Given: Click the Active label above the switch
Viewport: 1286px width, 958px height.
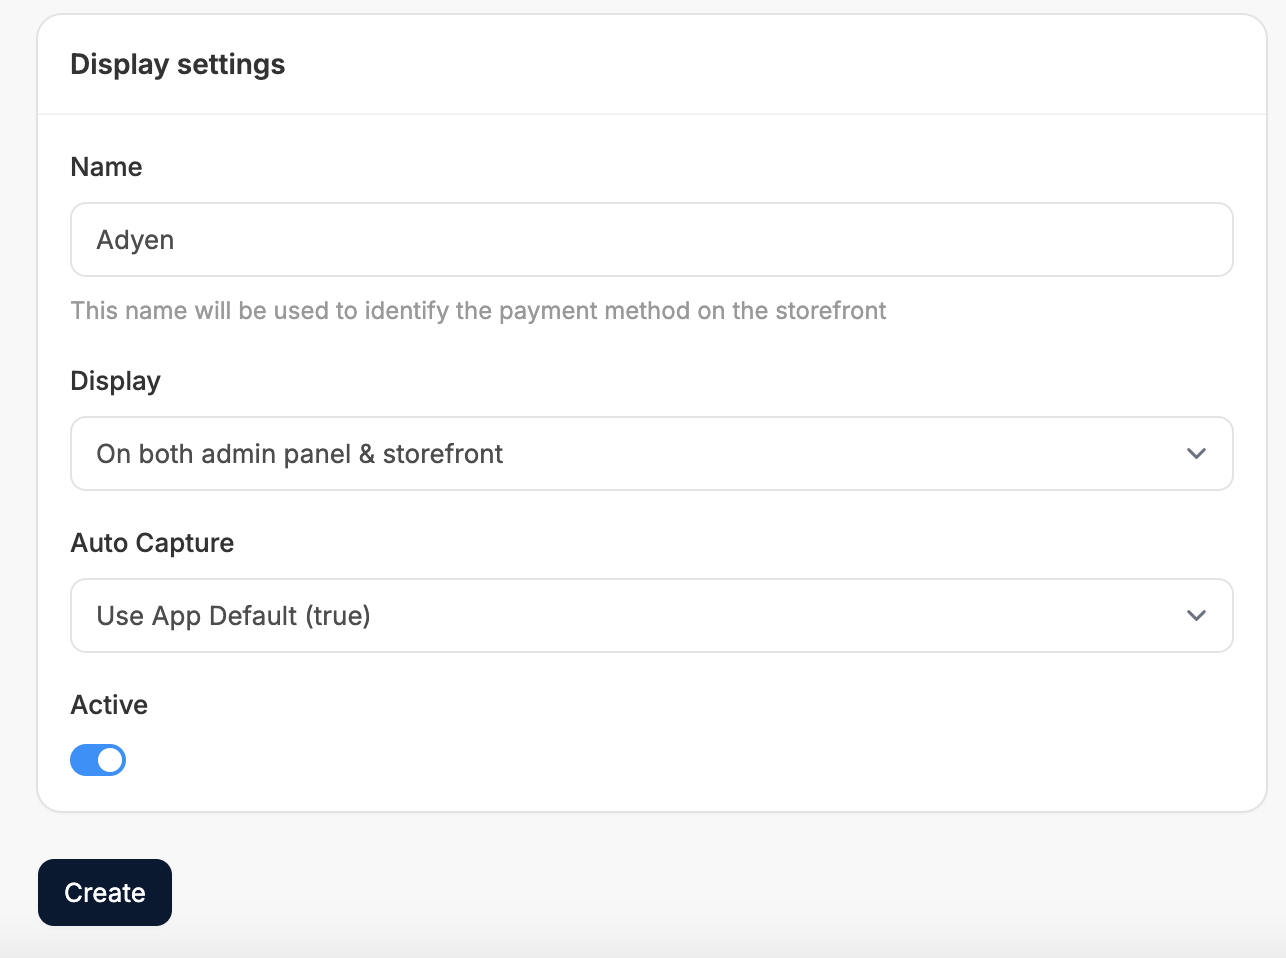Looking at the screenshot, I should 109,705.
